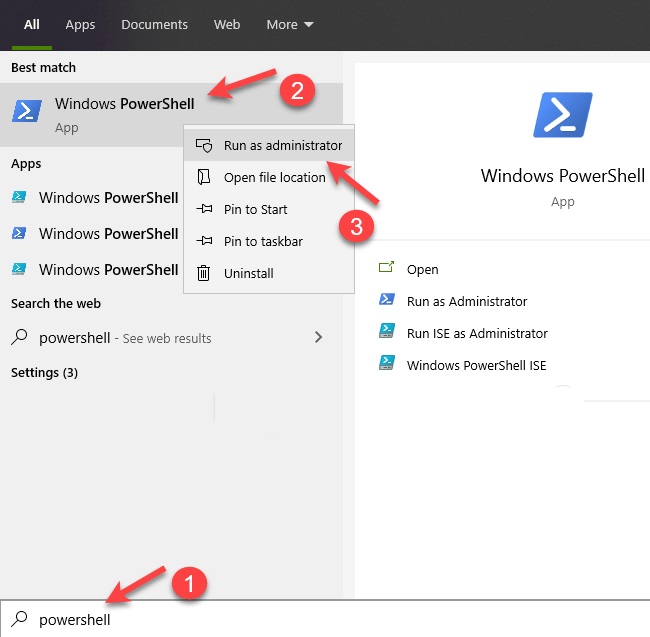
Task: Click the large PowerShell icon in details pane
Action: click(x=563, y=114)
